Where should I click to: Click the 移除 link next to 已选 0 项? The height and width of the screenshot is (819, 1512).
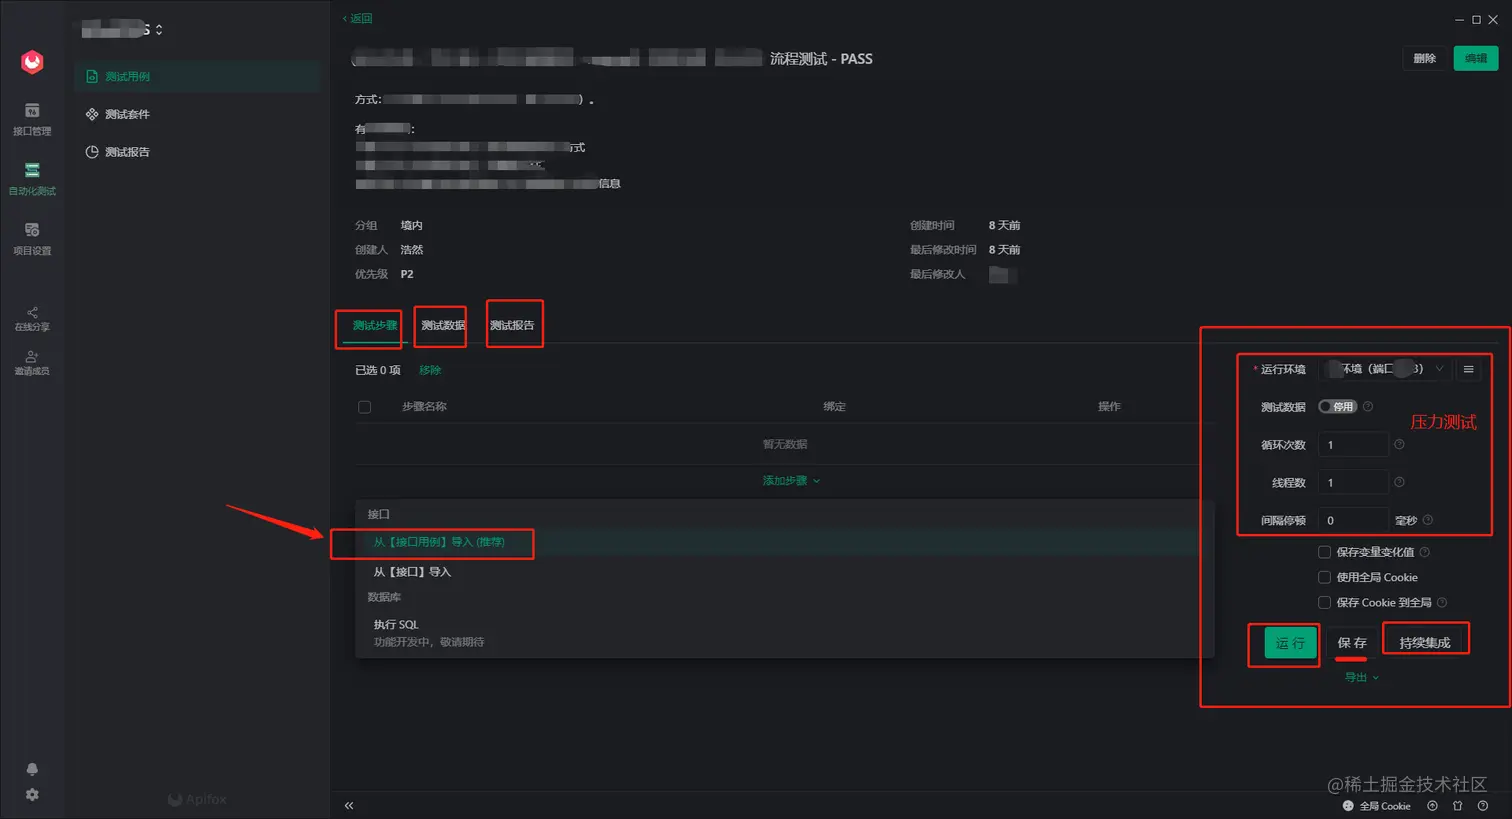(430, 370)
